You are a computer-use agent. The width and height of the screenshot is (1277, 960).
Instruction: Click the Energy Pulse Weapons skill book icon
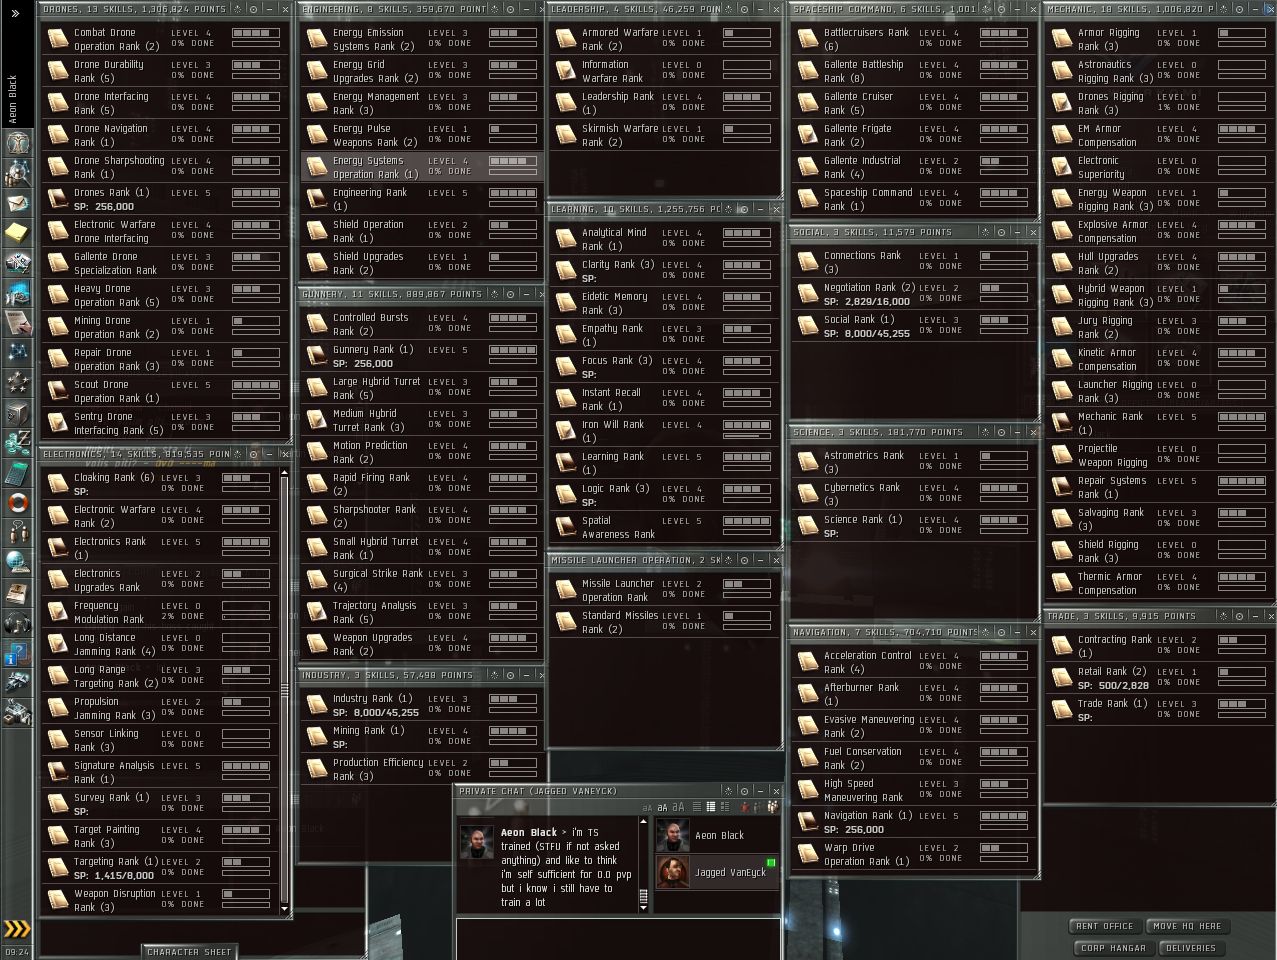tap(317, 135)
